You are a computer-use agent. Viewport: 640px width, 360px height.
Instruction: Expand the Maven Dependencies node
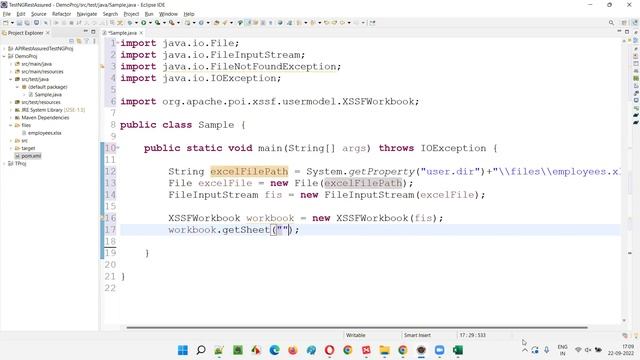(11, 118)
